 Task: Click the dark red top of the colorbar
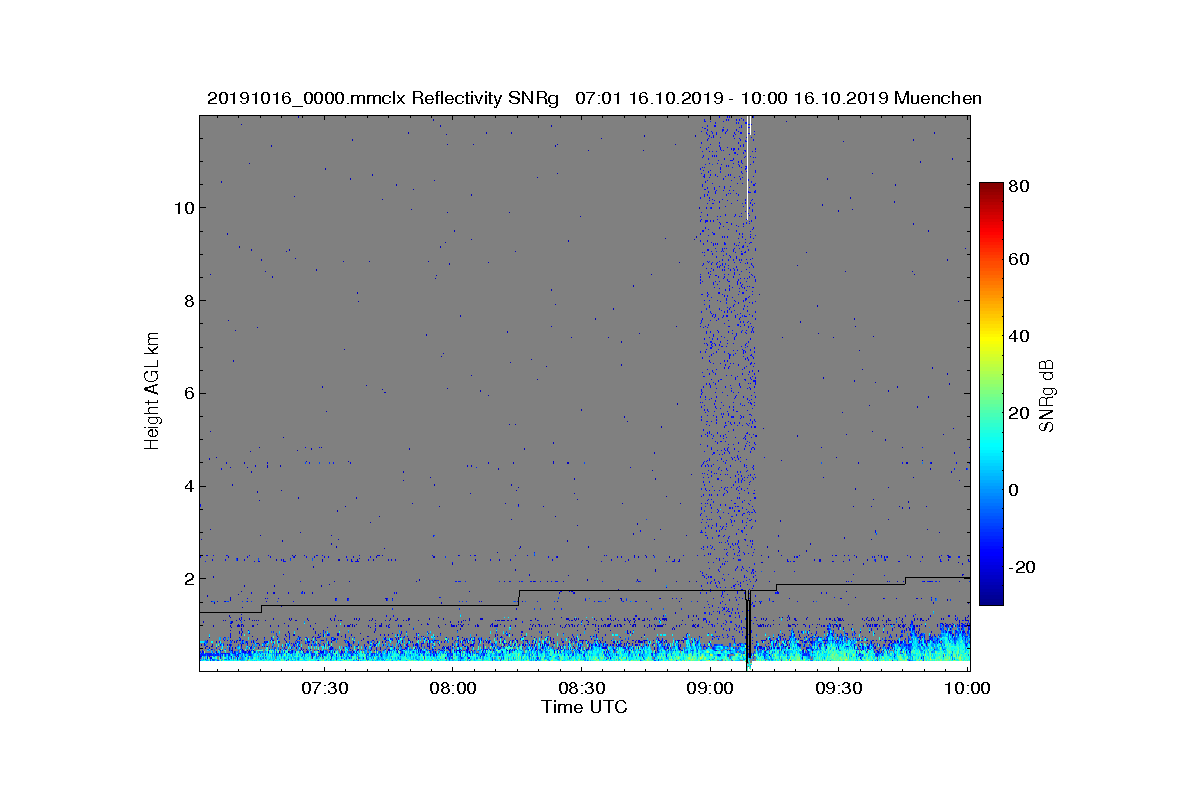(x=990, y=189)
